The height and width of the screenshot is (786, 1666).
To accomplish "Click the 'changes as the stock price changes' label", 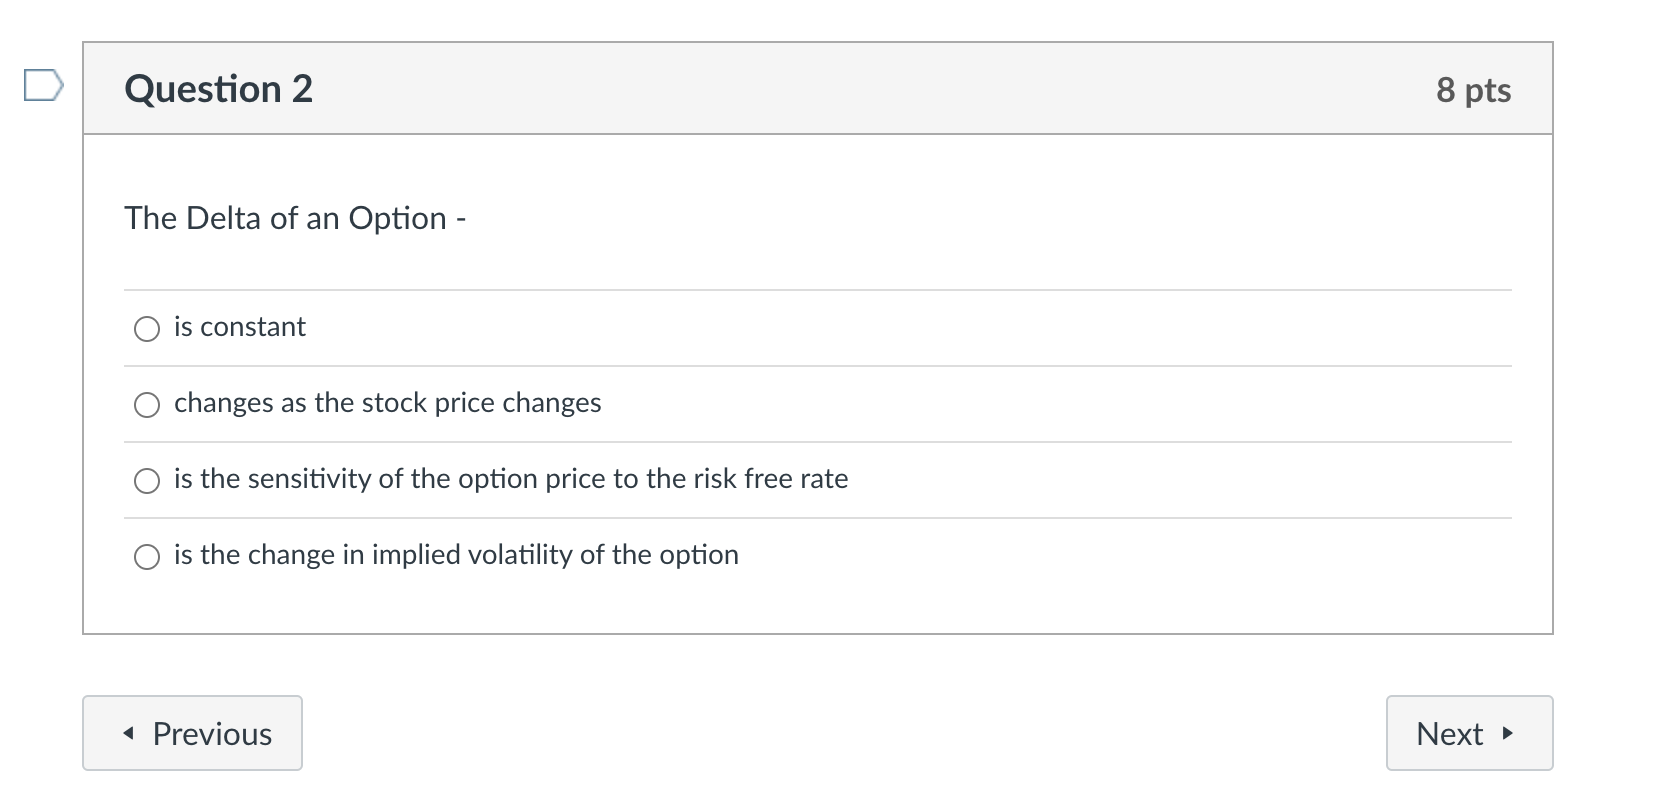I will pyautogui.click(x=387, y=403).
